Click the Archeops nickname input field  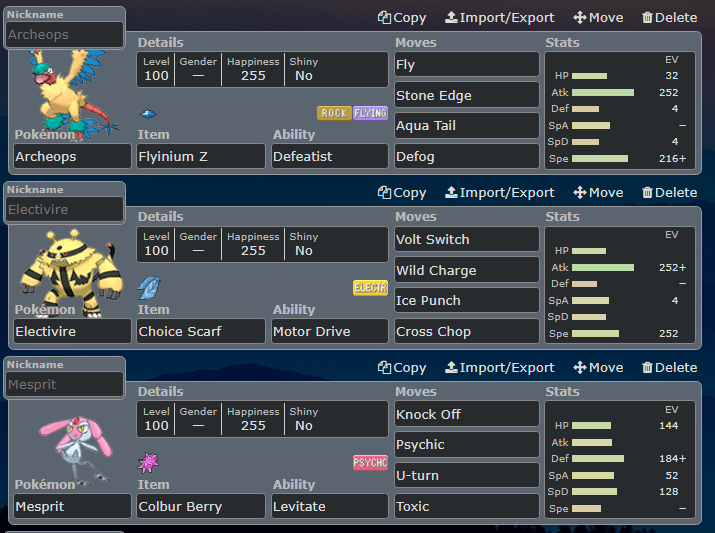coord(65,35)
